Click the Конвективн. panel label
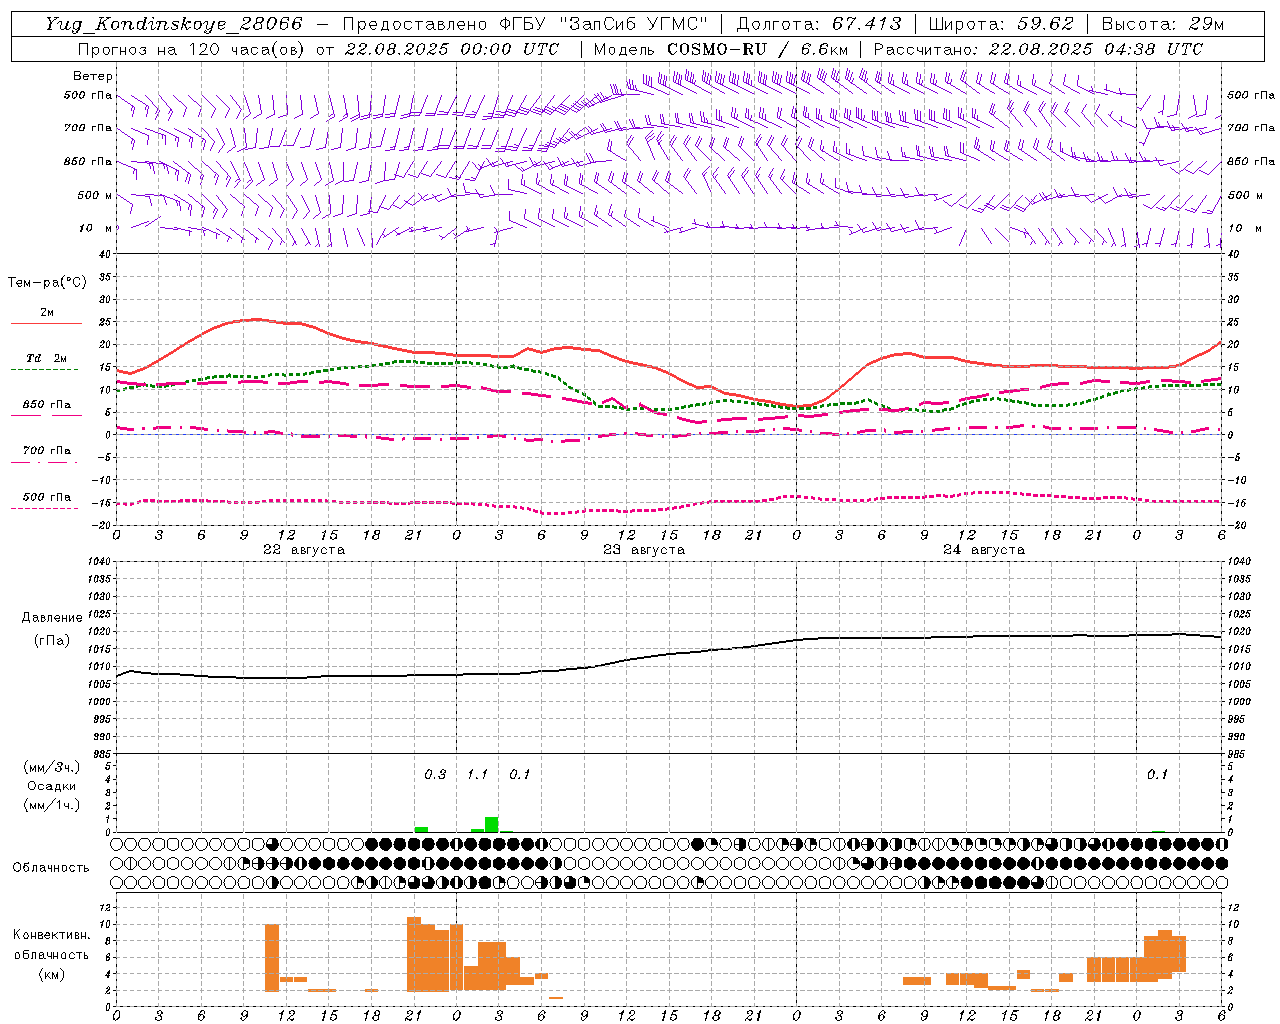The image size is (1280, 1024). [x=51, y=934]
